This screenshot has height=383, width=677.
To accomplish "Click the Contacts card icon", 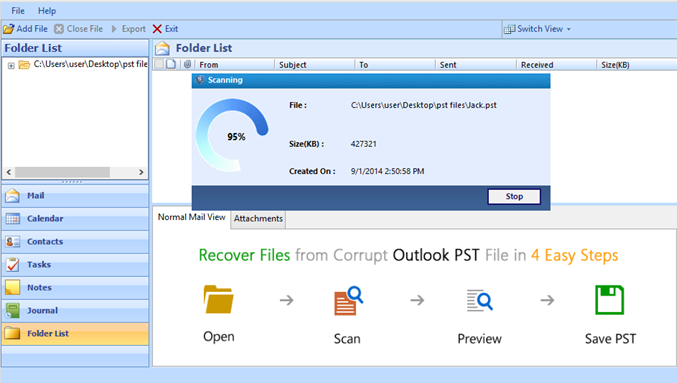I will click(13, 241).
